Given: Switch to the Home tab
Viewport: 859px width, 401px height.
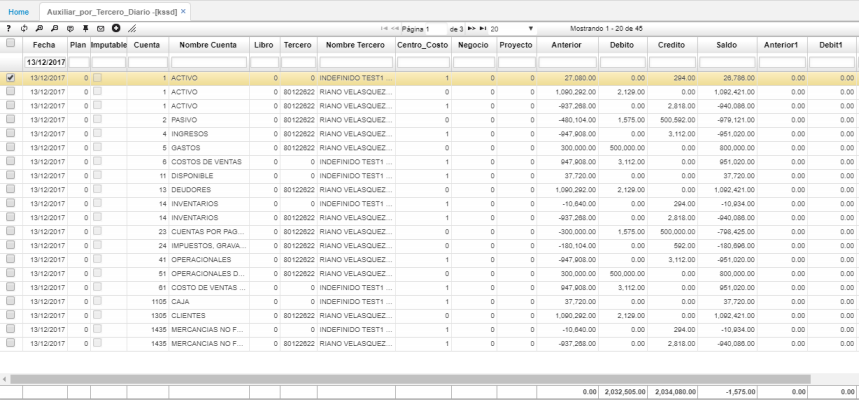Looking at the screenshot, I should click(x=18, y=9).
